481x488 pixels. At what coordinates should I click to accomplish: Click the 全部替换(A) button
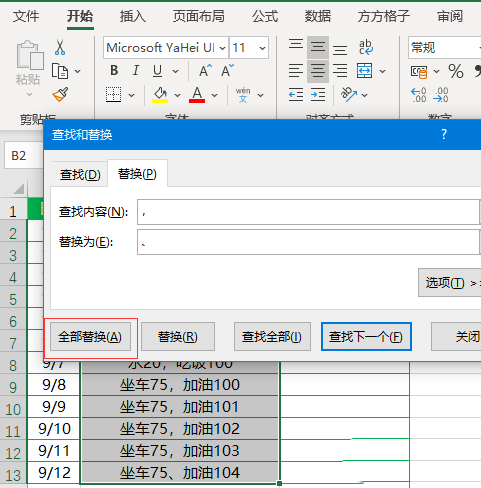(90, 337)
